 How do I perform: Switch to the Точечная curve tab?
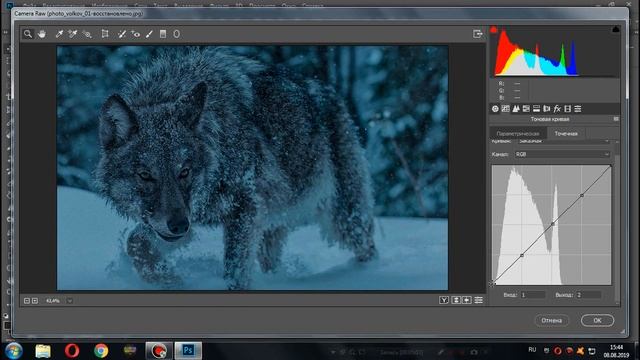point(566,133)
